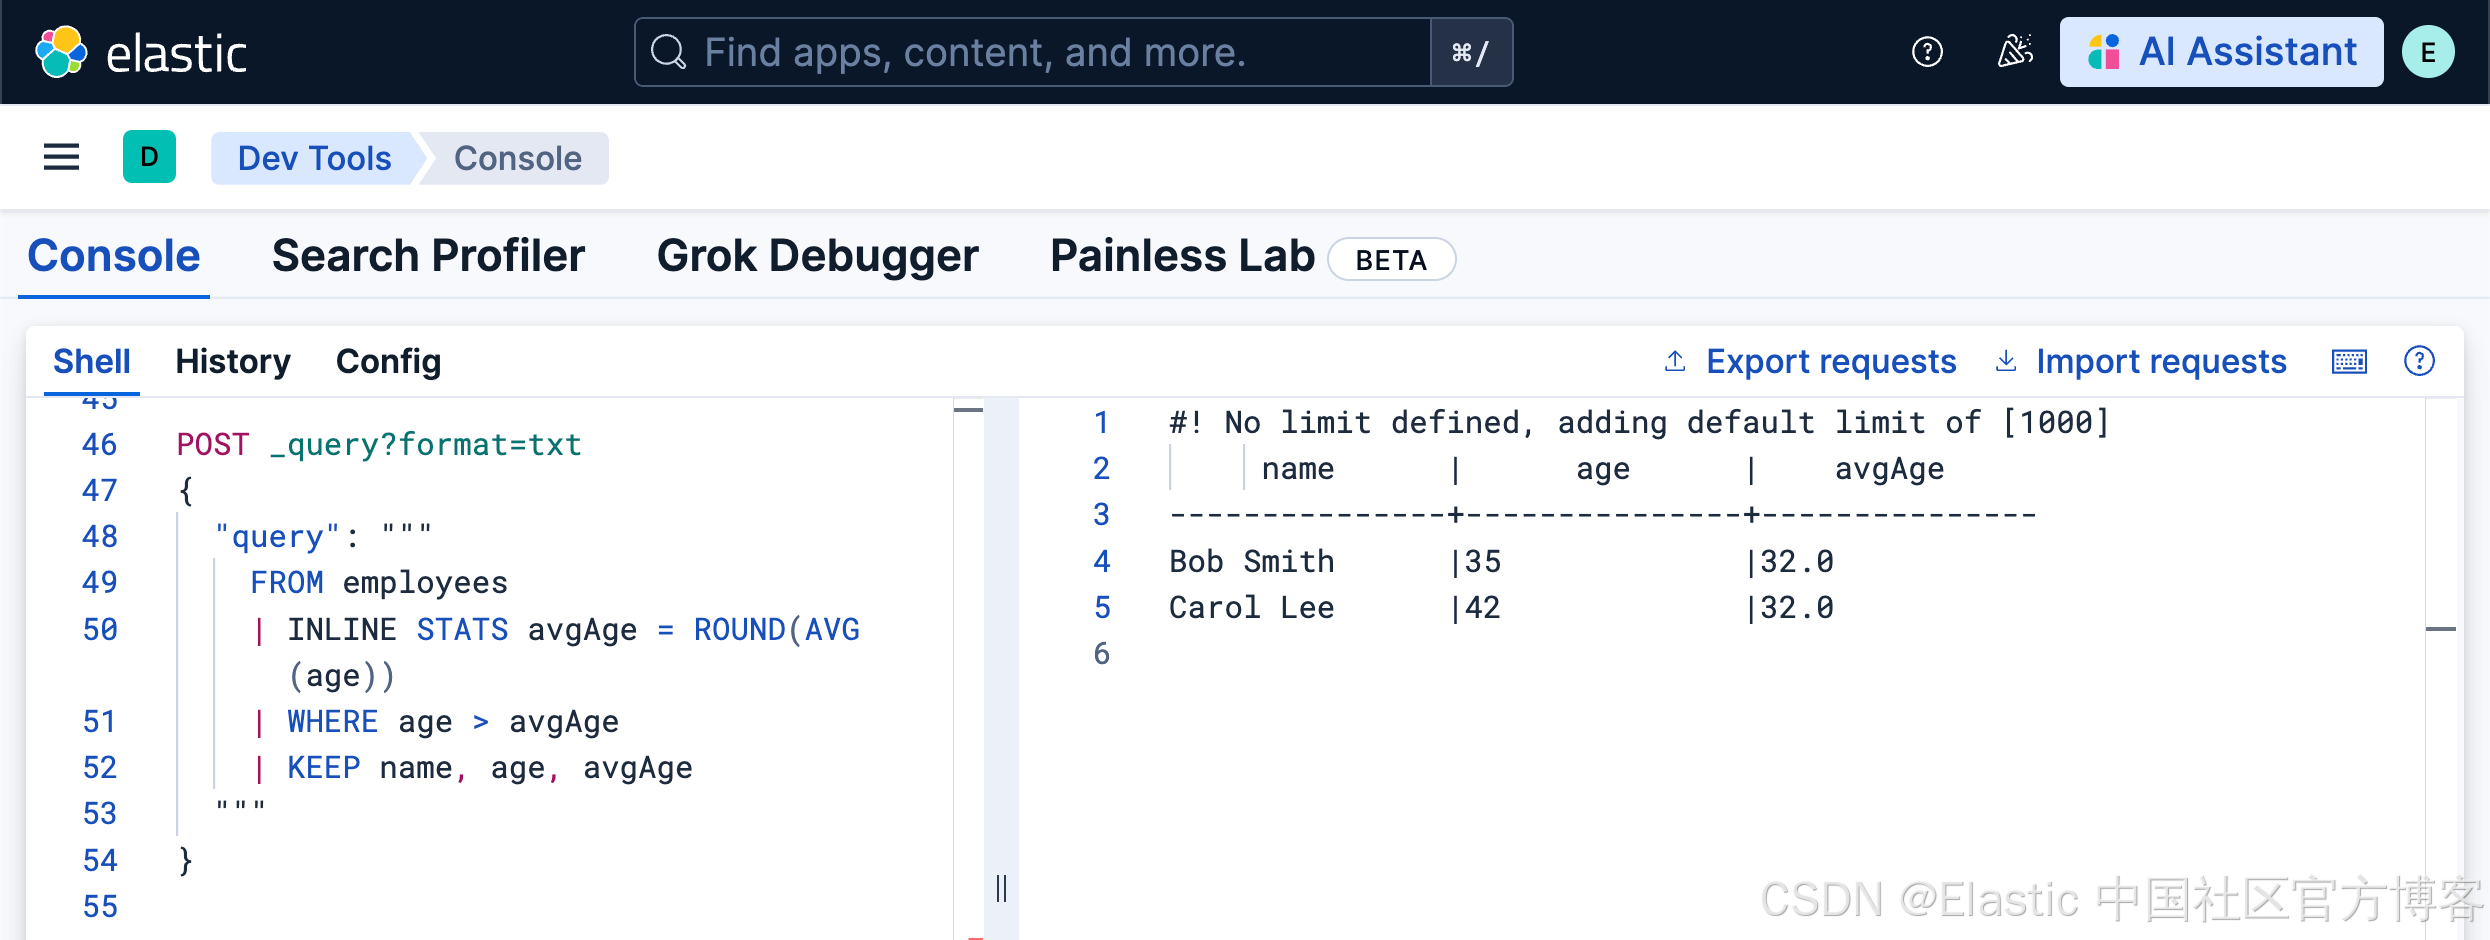The image size is (2490, 940).
Task: Select the Shell tab
Action: pos(92,361)
